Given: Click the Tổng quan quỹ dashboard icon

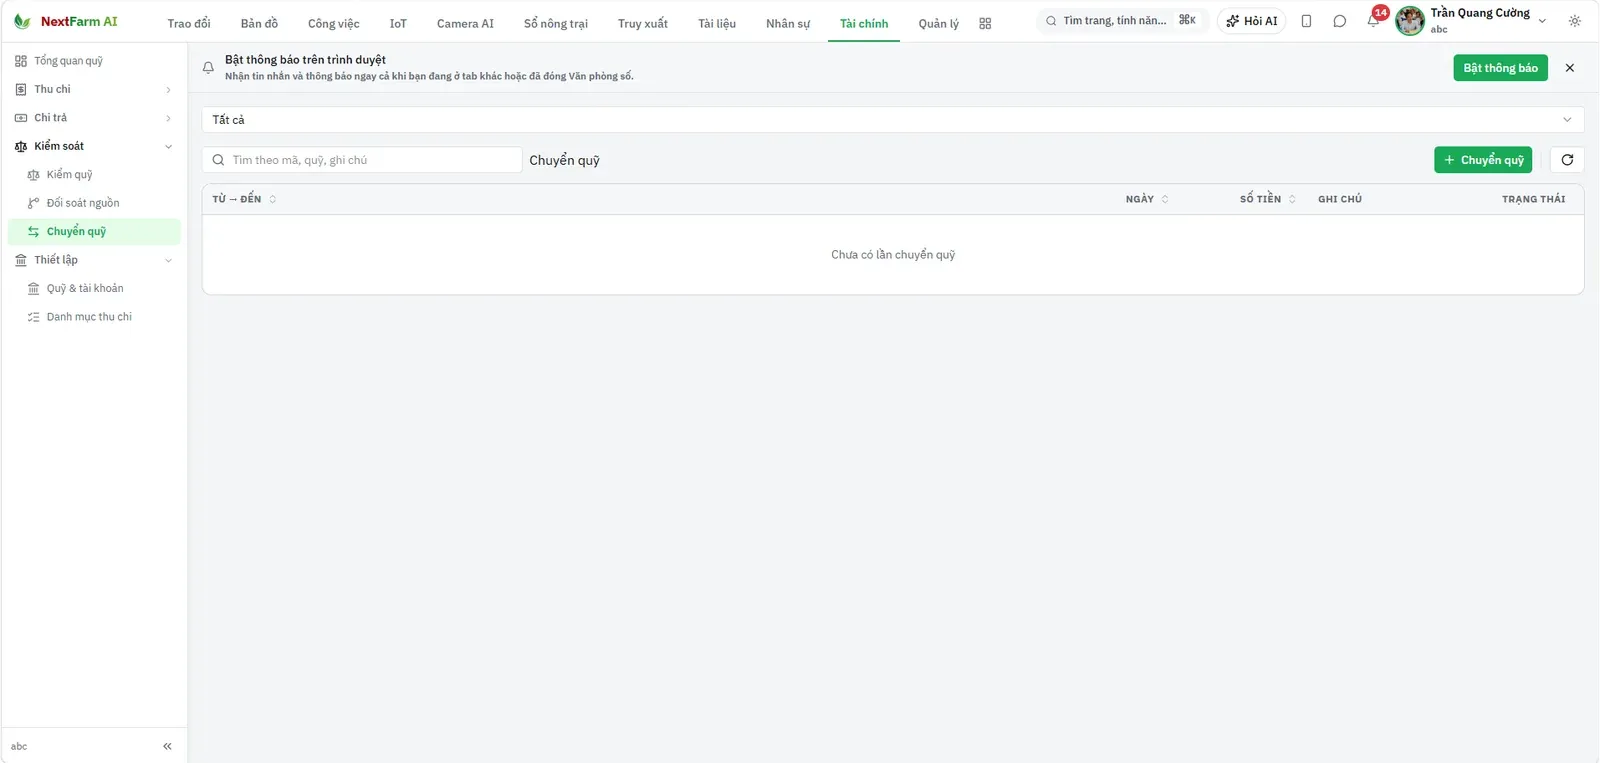Looking at the screenshot, I should tap(21, 61).
